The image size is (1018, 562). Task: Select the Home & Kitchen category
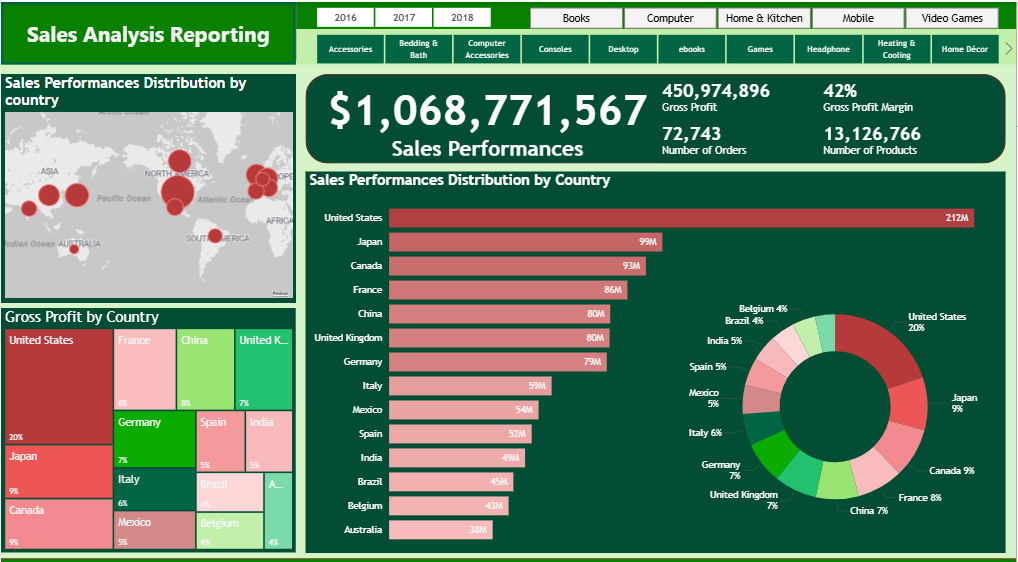point(764,18)
